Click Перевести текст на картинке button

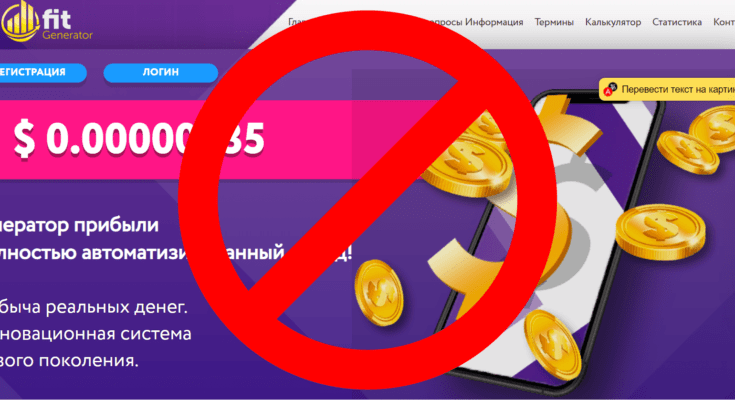coord(667,89)
